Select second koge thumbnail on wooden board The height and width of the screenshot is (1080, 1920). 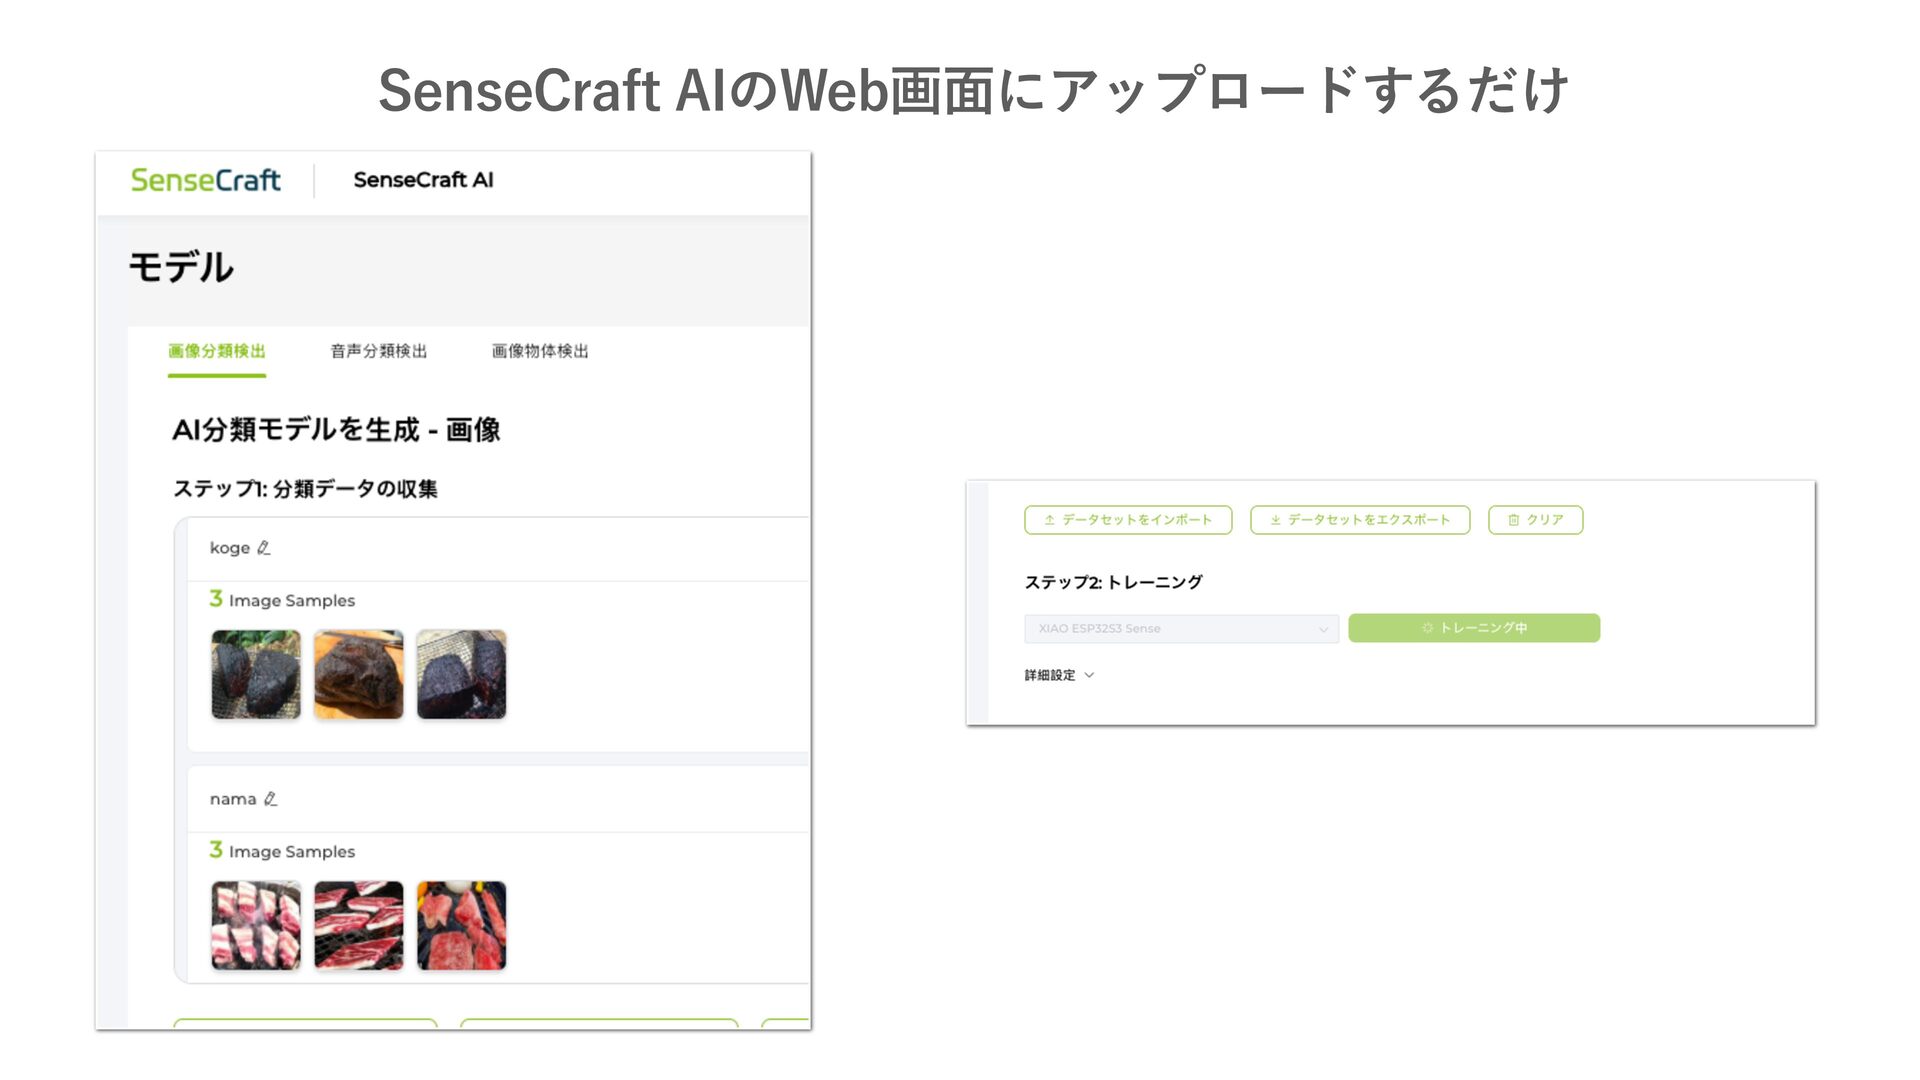[x=358, y=674]
